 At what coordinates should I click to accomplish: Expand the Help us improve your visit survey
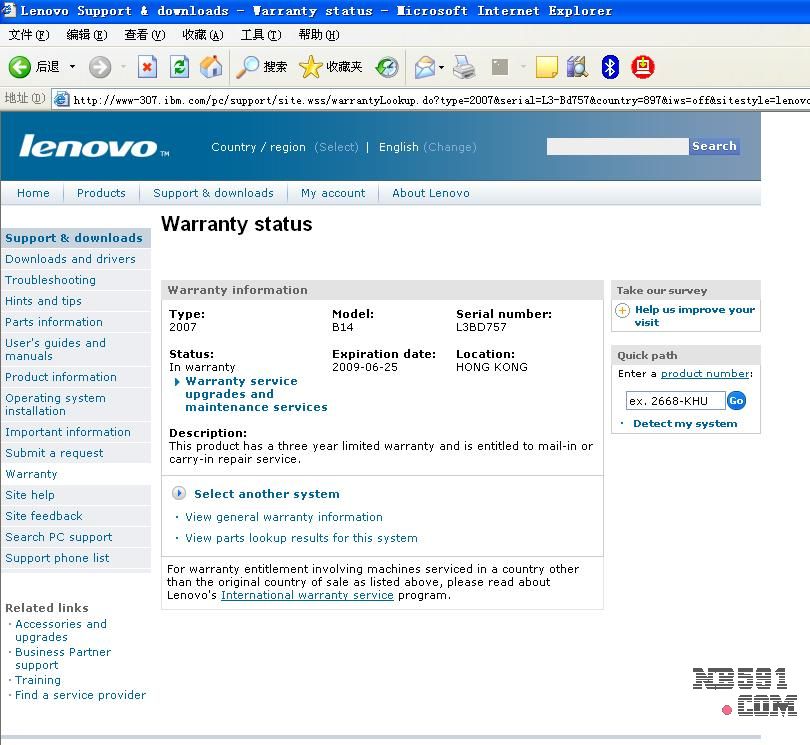pyautogui.click(x=694, y=315)
